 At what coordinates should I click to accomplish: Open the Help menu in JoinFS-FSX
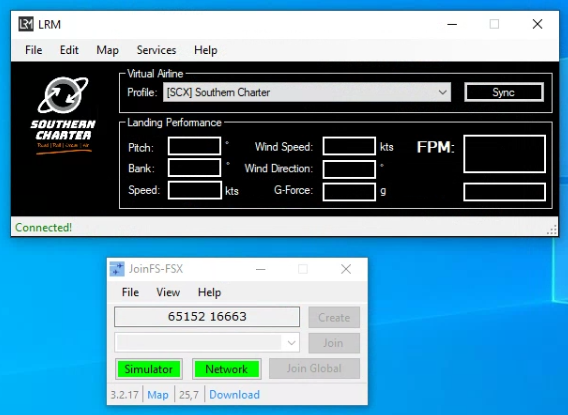click(x=209, y=292)
